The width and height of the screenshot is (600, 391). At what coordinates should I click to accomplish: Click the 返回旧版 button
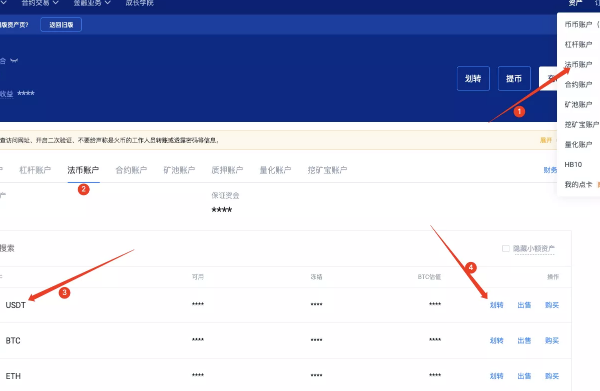[61, 25]
